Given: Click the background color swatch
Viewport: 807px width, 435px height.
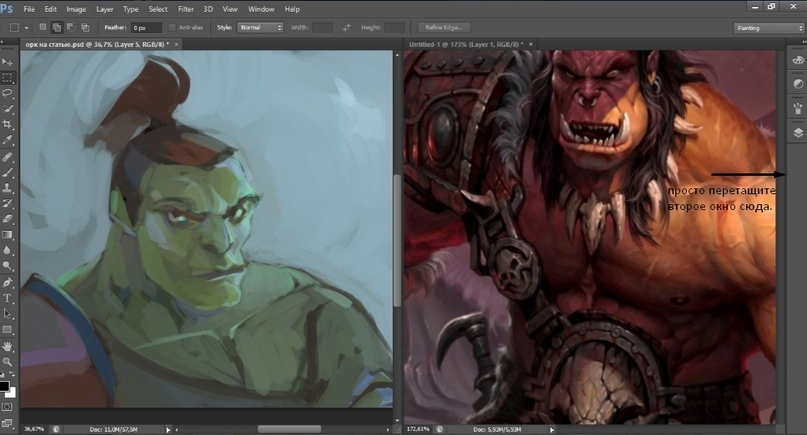Looking at the screenshot, I should [x=13, y=394].
